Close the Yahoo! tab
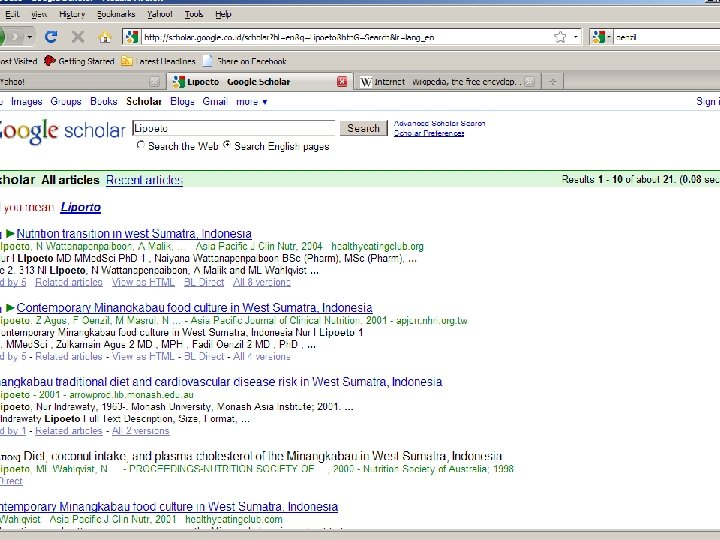 coord(155,82)
